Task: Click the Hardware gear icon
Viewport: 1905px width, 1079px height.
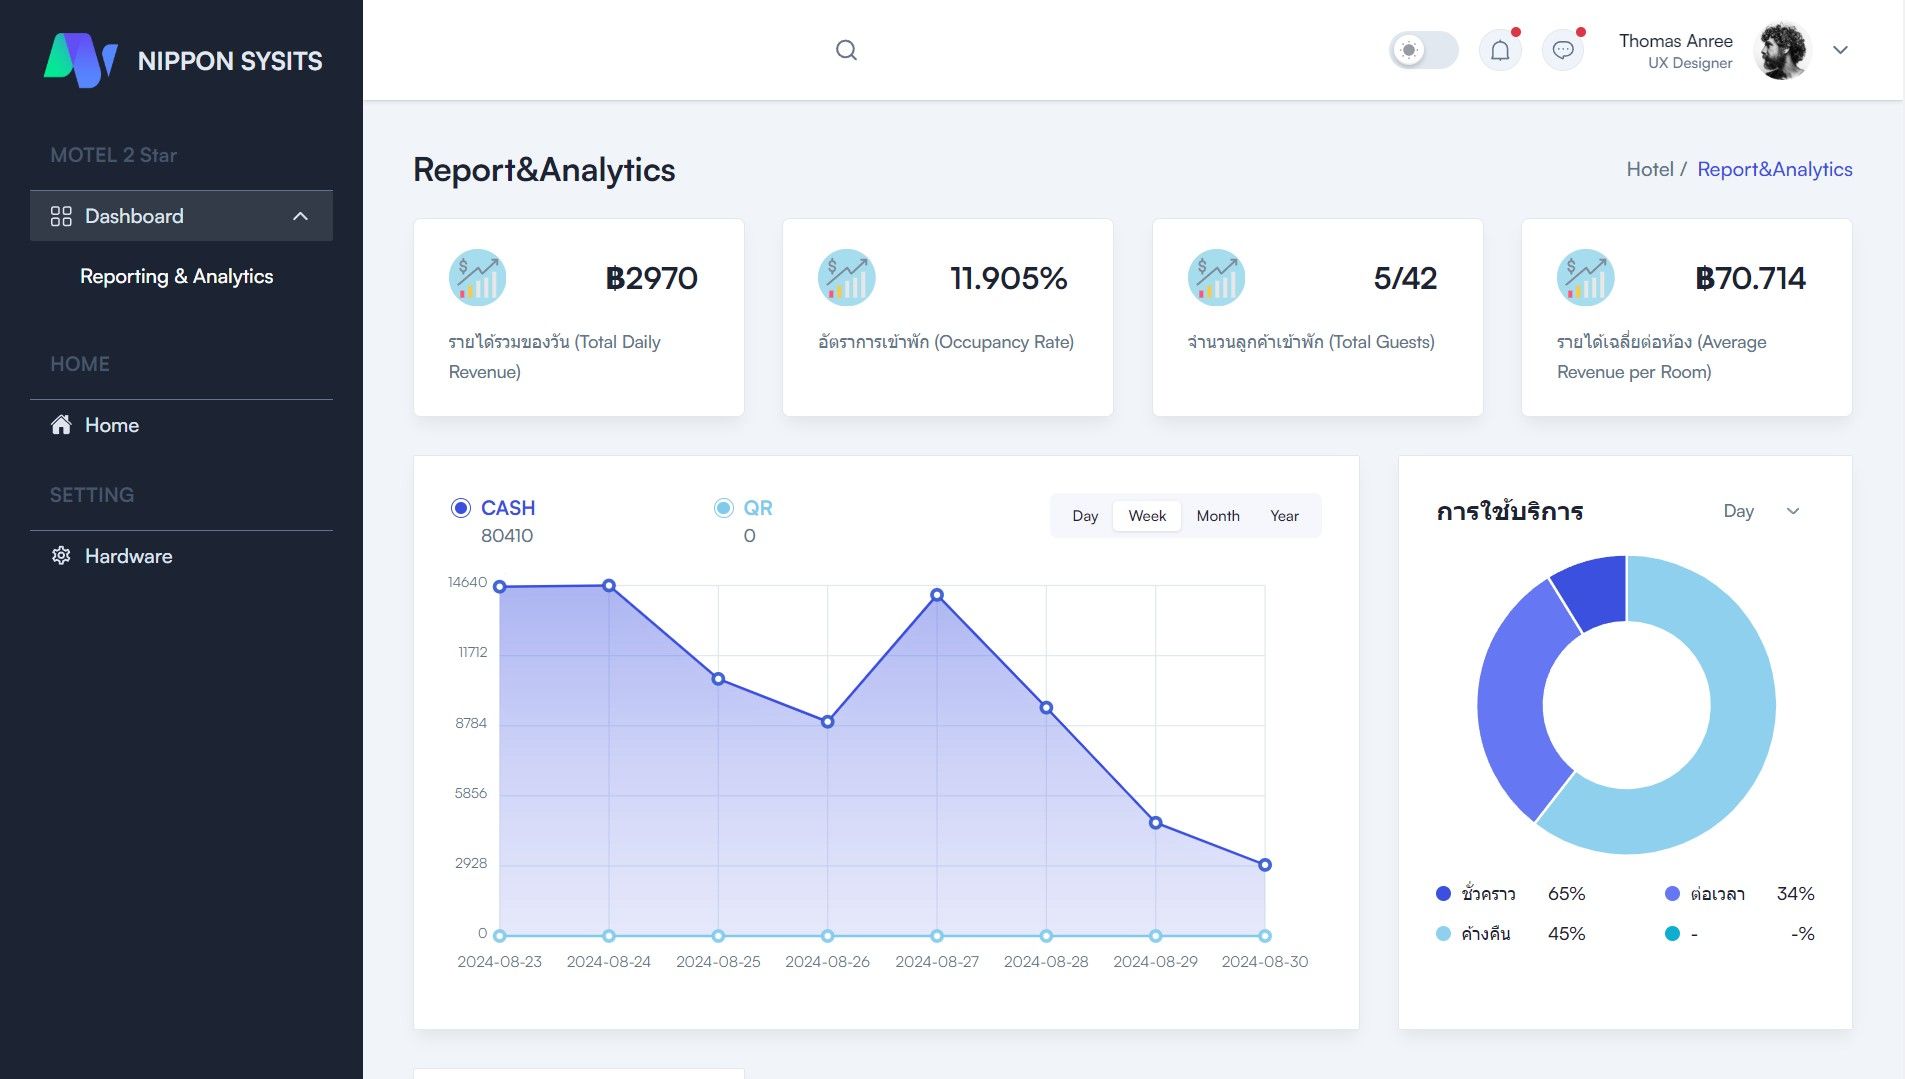Action: 61,556
